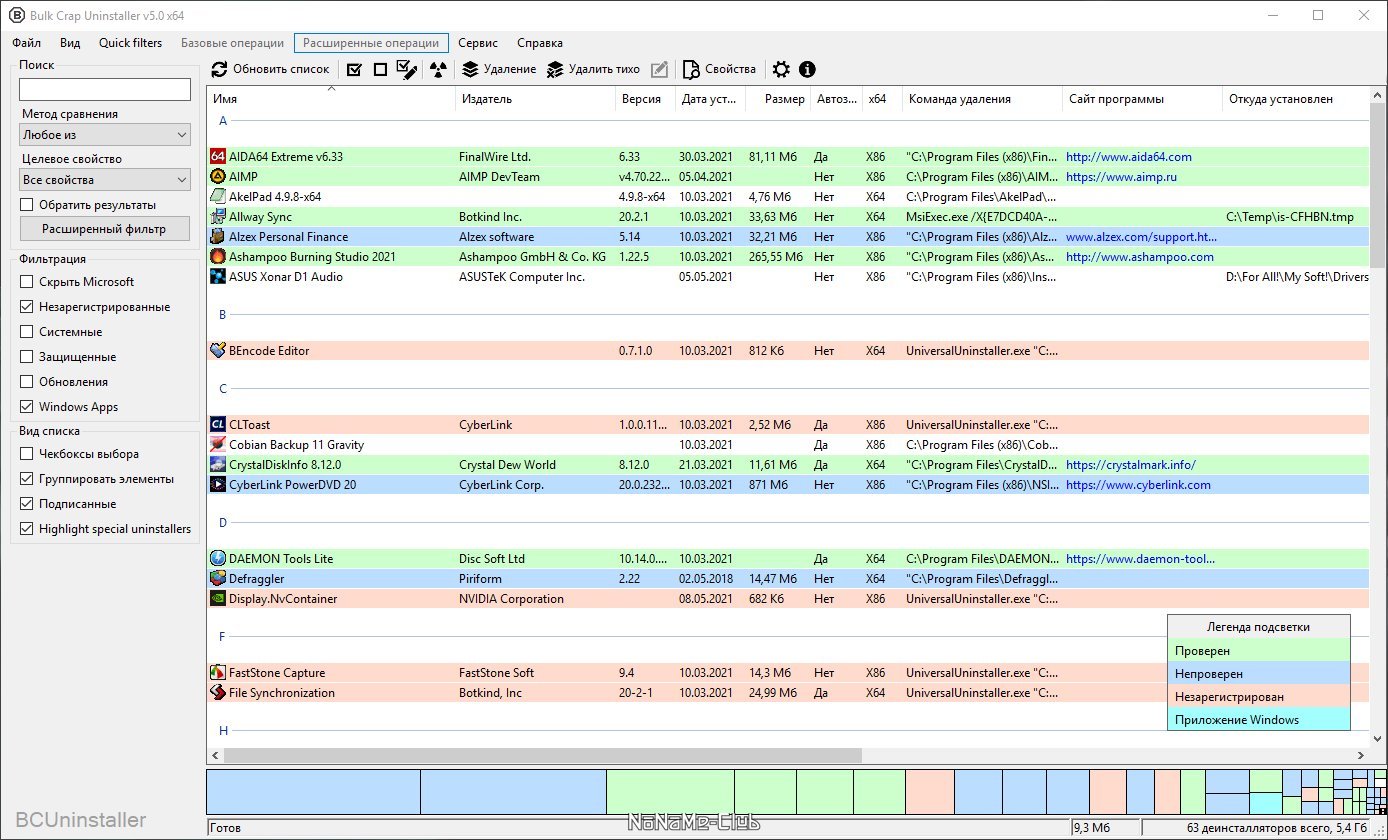Open the Метод сравнения dropdown
The image size is (1388, 840).
[105, 135]
